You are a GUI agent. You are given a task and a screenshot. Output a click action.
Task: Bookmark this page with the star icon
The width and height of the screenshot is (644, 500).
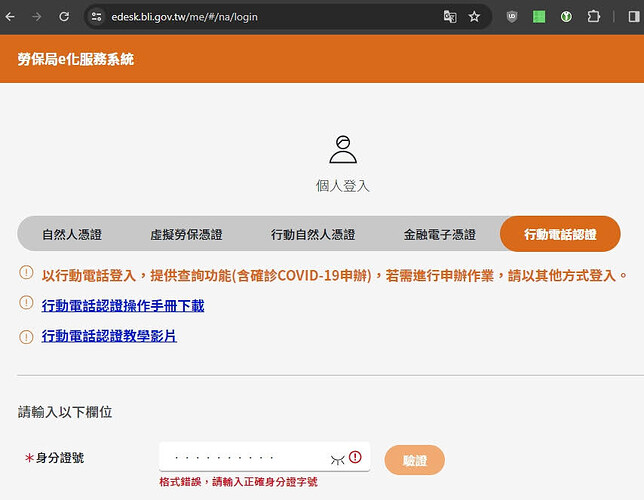coord(474,17)
